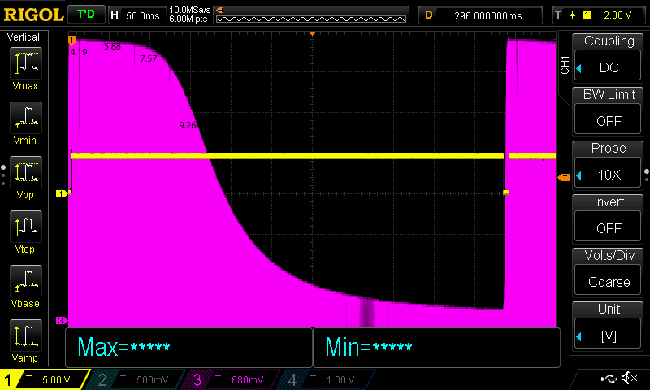650x390 pixels.
Task: Click the waveform memory overview bar
Action: pos(311,19)
